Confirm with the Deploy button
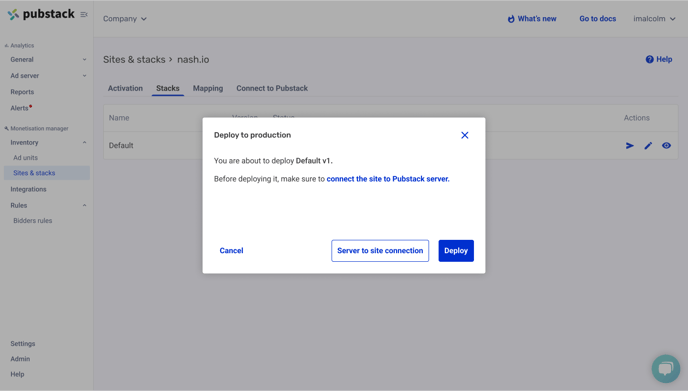The height and width of the screenshot is (391, 688). click(456, 251)
